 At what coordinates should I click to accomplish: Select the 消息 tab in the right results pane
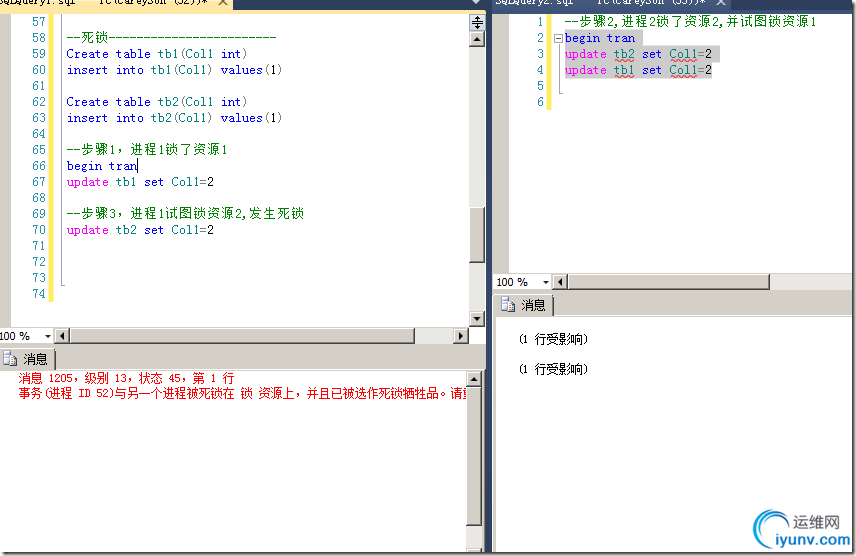[524, 305]
